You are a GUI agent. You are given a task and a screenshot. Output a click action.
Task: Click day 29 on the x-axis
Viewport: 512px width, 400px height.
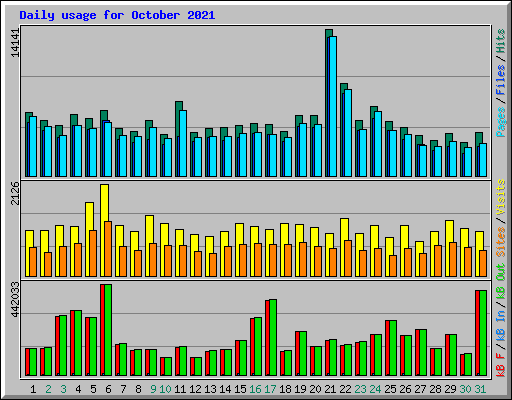(450, 389)
